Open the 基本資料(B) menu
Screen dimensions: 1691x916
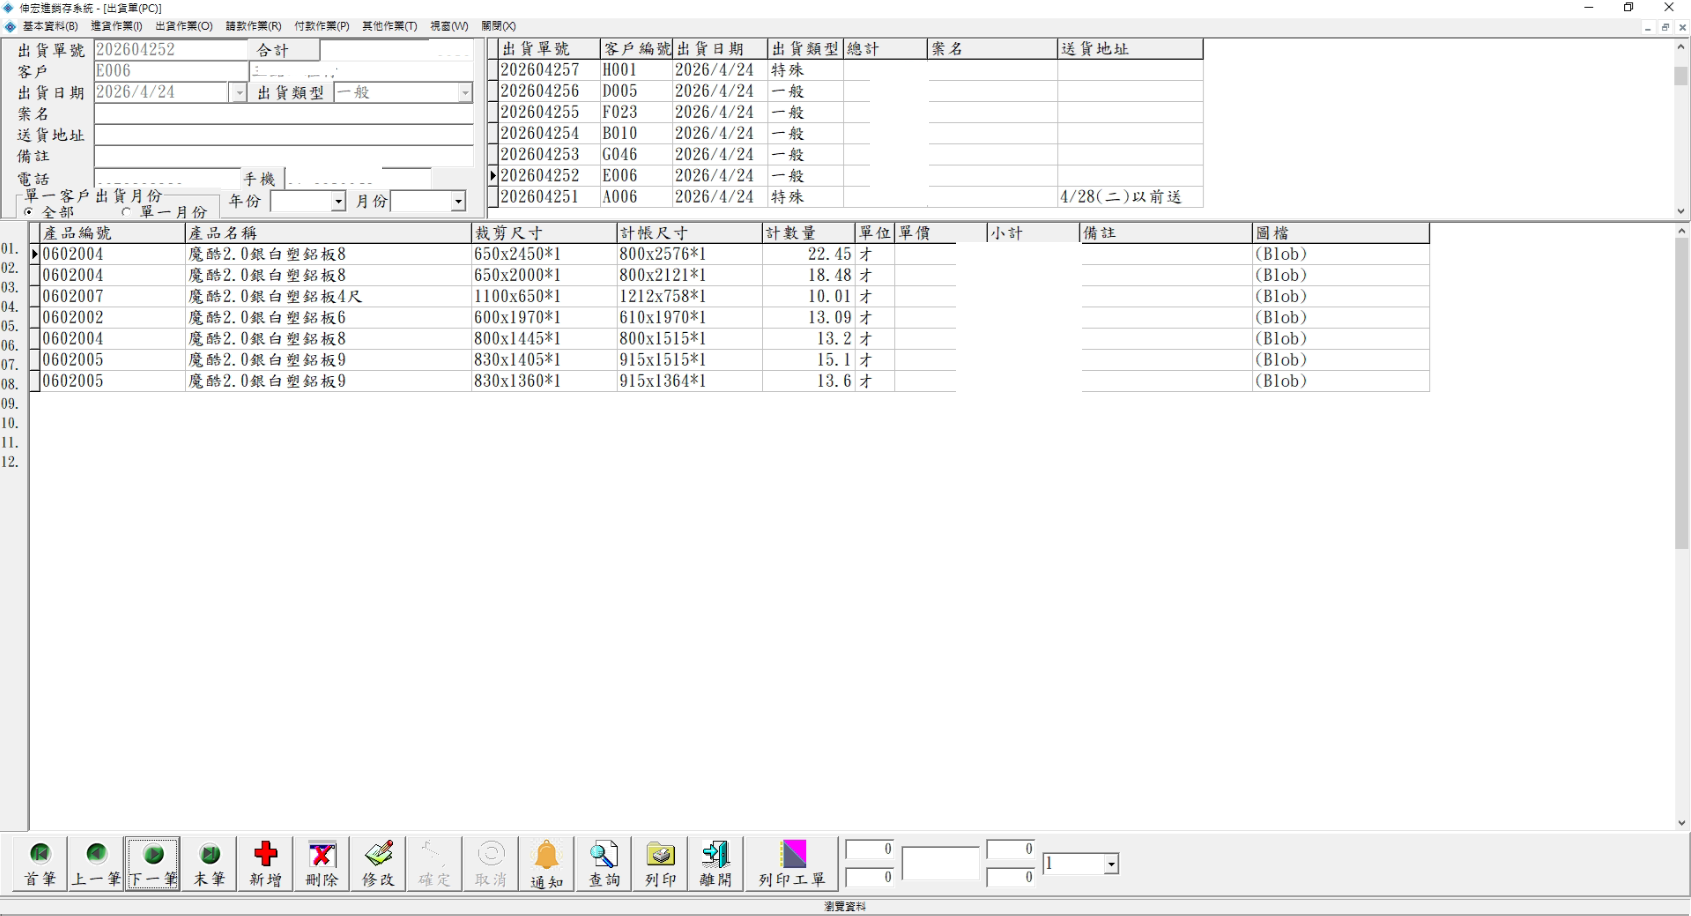50,26
